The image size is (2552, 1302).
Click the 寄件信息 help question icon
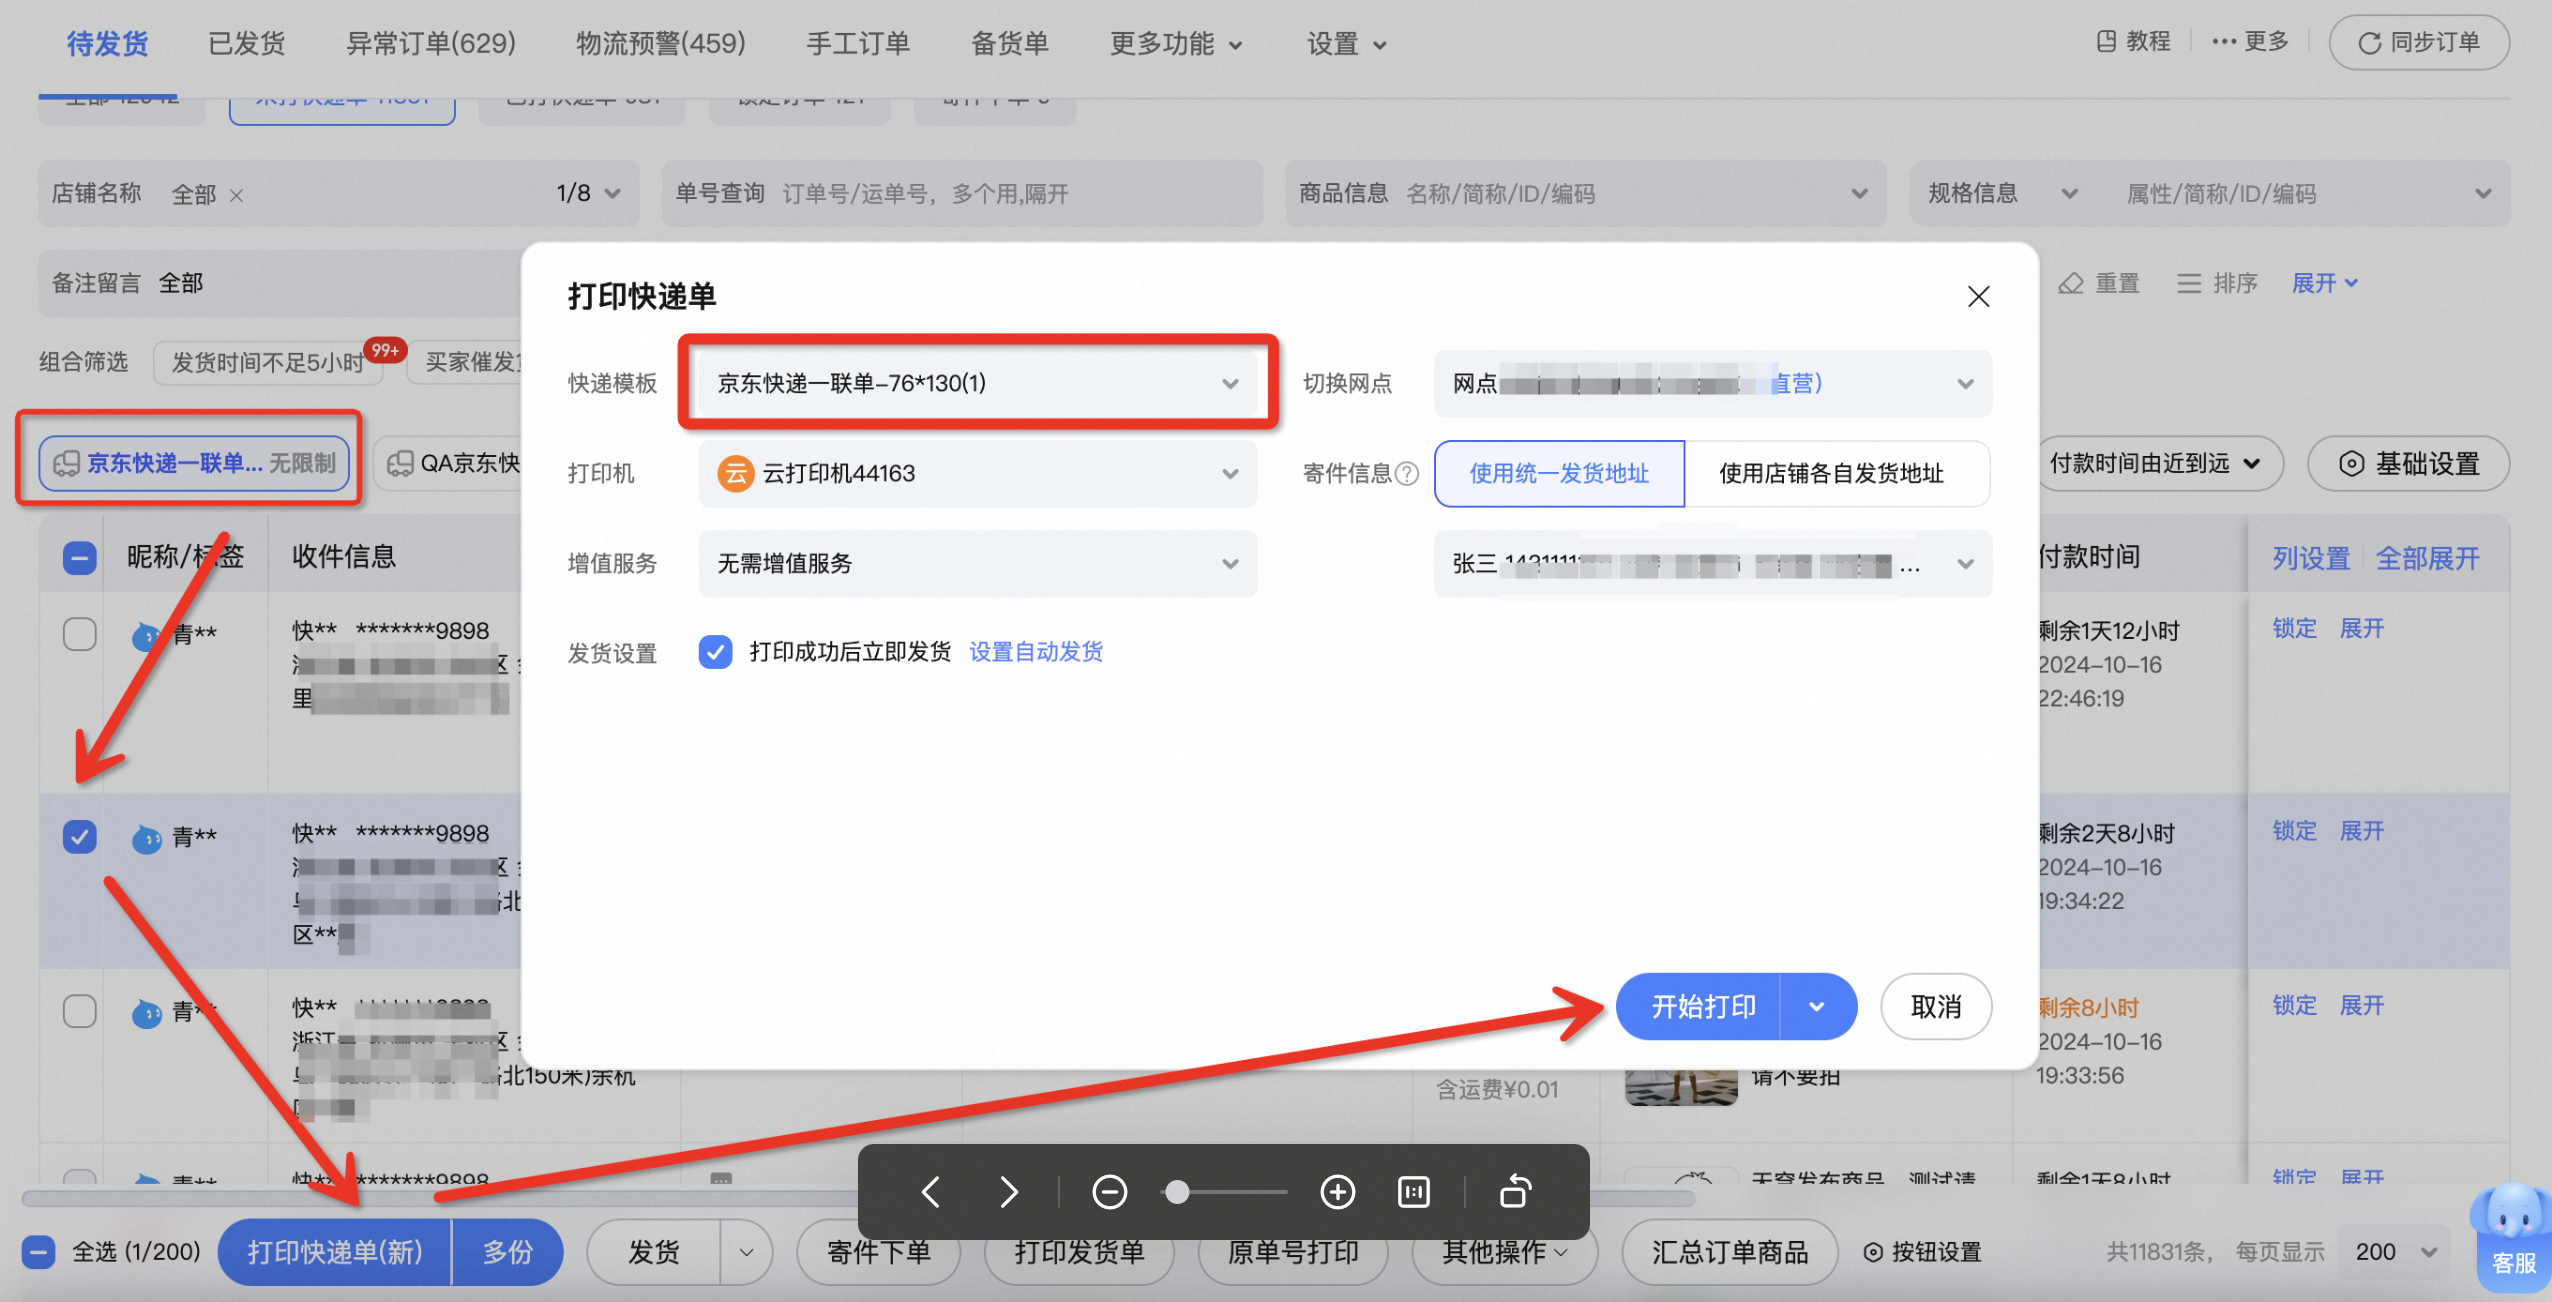pos(1407,473)
